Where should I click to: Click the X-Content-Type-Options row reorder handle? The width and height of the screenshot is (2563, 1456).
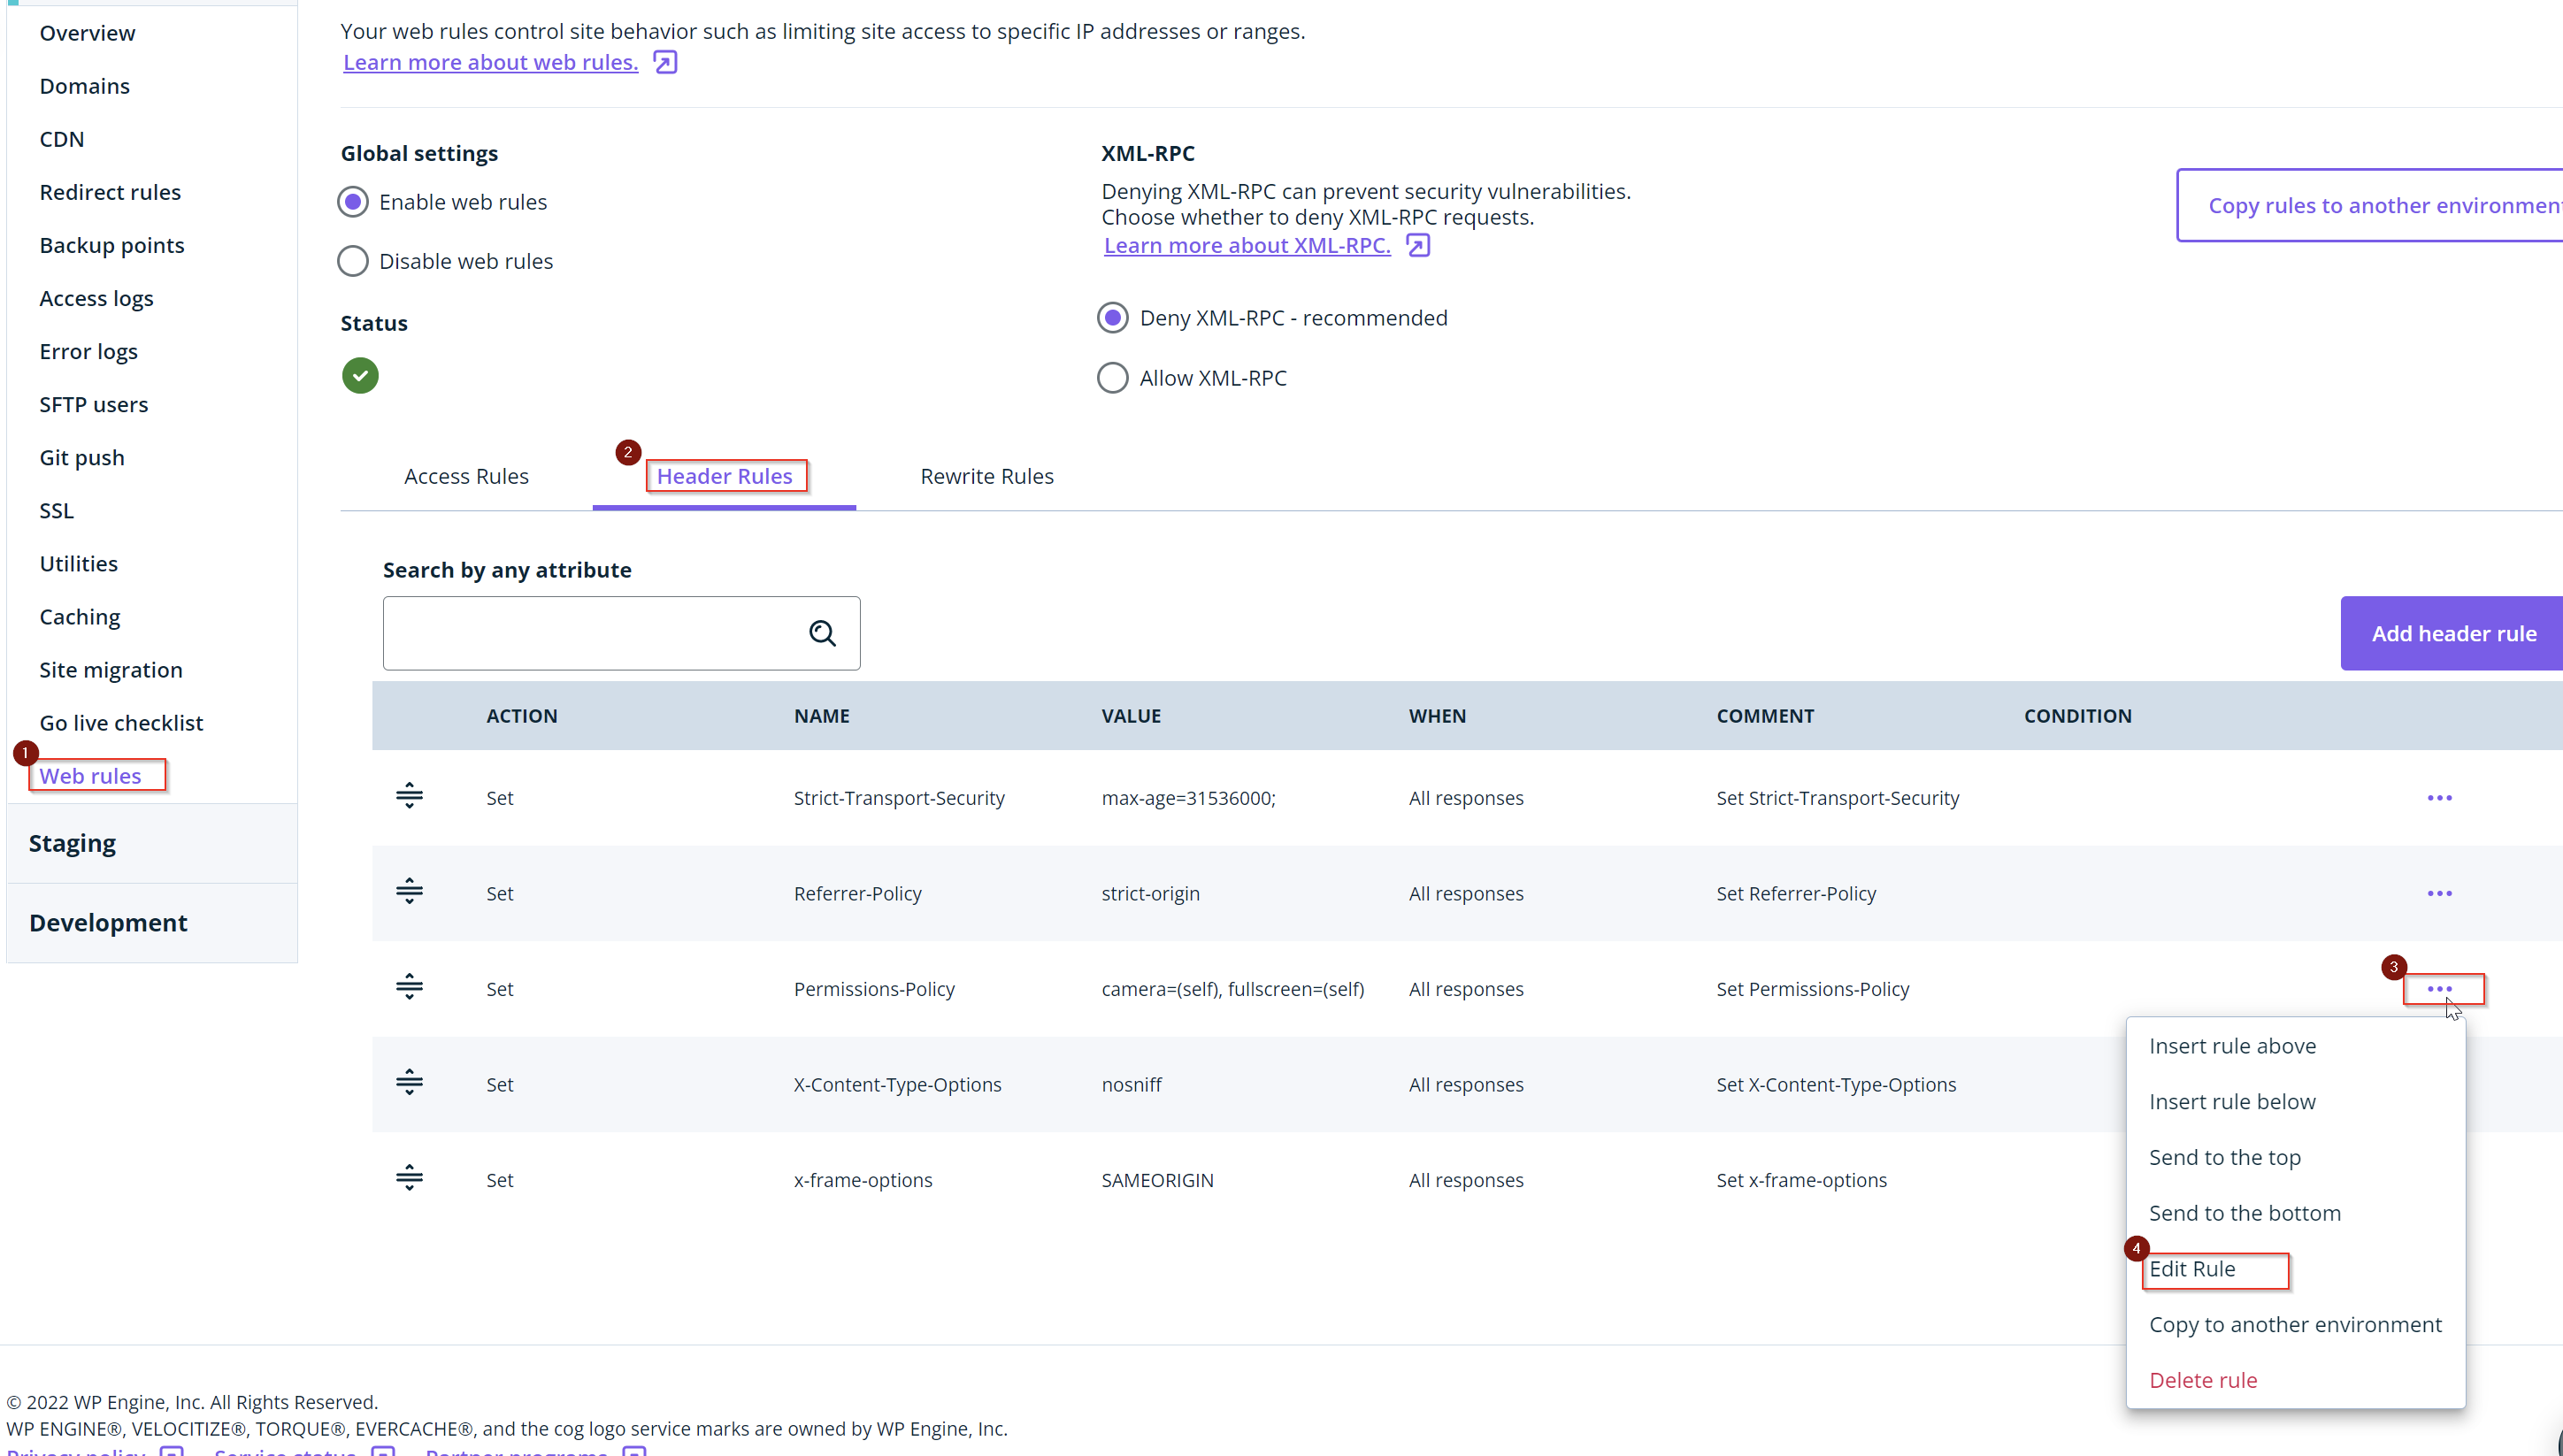[x=409, y=1082]
